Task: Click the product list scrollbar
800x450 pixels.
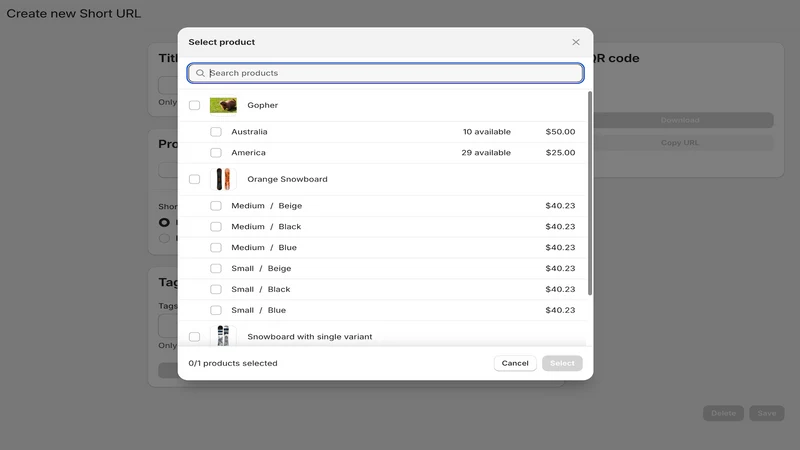Action: coord(590,193)
